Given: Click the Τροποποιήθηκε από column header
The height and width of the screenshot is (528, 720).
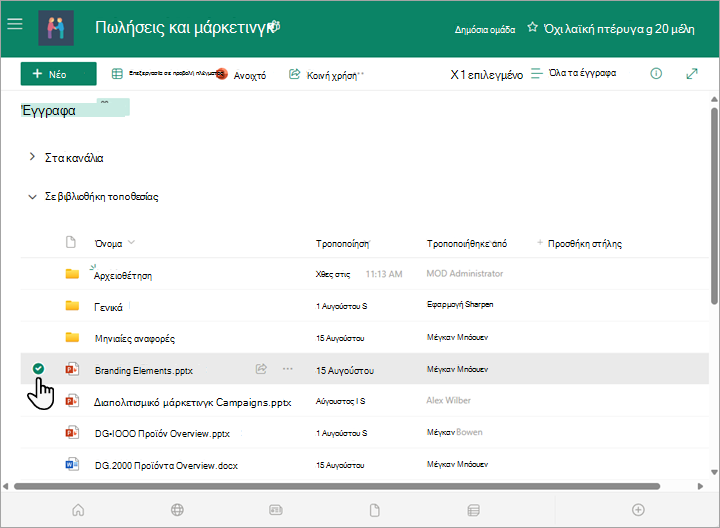Looking at the screenshot, I should pyautogui.click(x=467, y=244).
